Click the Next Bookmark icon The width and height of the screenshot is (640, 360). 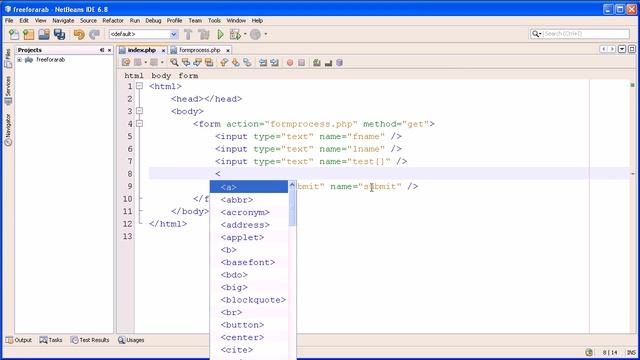236,62
